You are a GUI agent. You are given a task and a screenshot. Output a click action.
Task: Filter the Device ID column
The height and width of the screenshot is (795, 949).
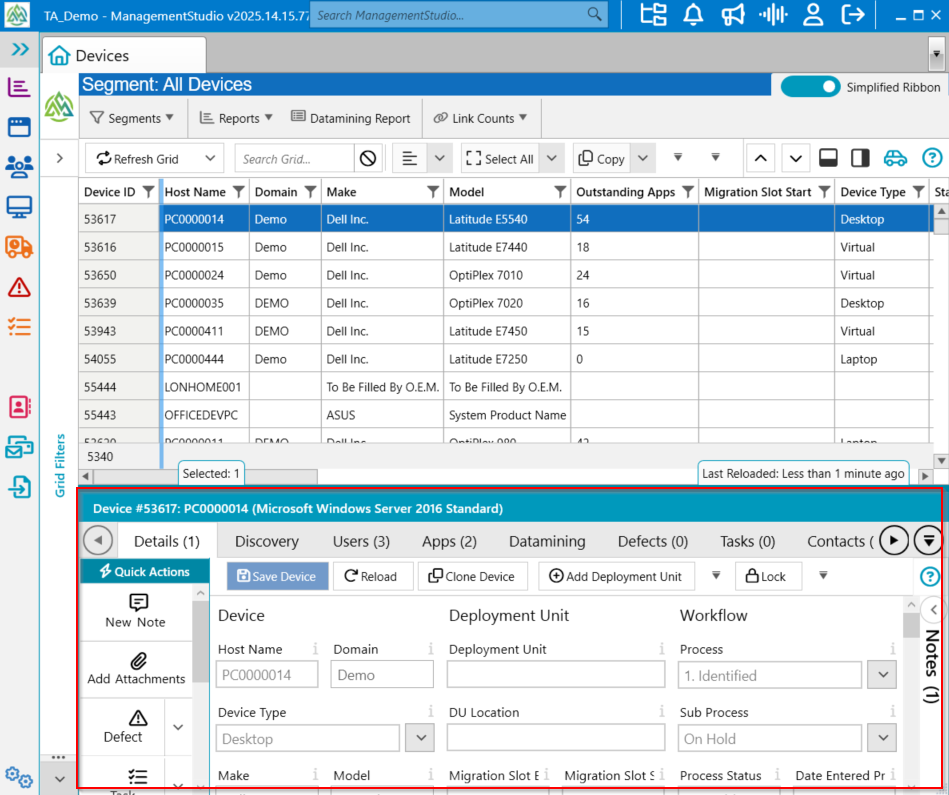click(x=148, y=192)
